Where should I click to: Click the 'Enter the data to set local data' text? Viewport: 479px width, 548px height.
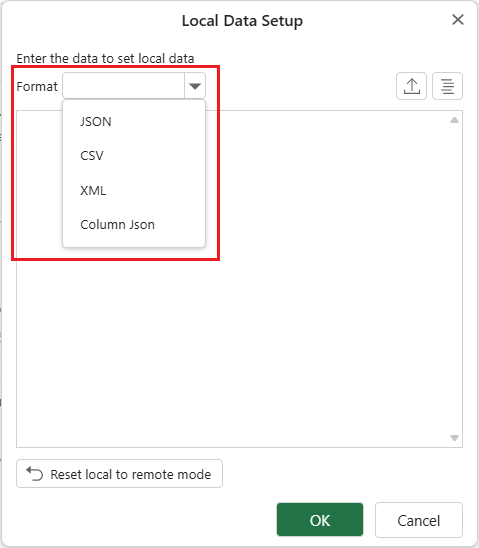click(x=105, y=58)
